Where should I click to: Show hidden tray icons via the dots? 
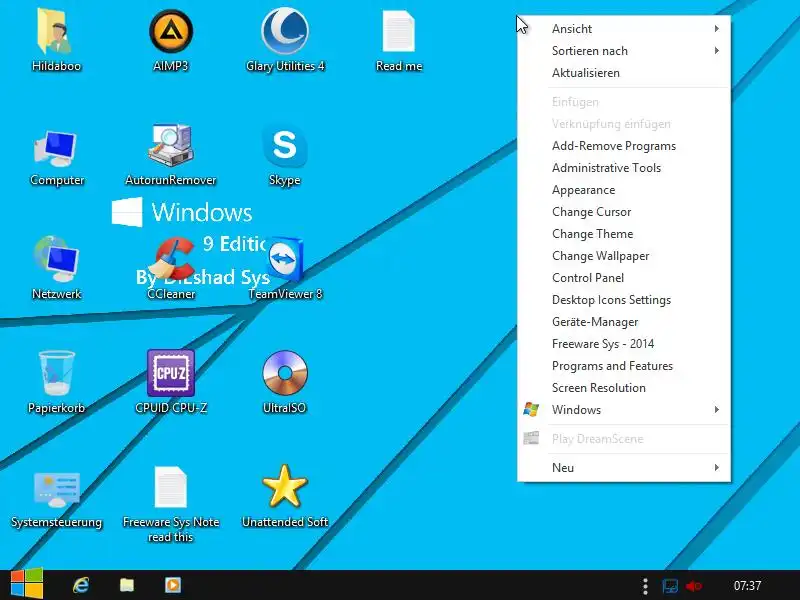[645, 586]
